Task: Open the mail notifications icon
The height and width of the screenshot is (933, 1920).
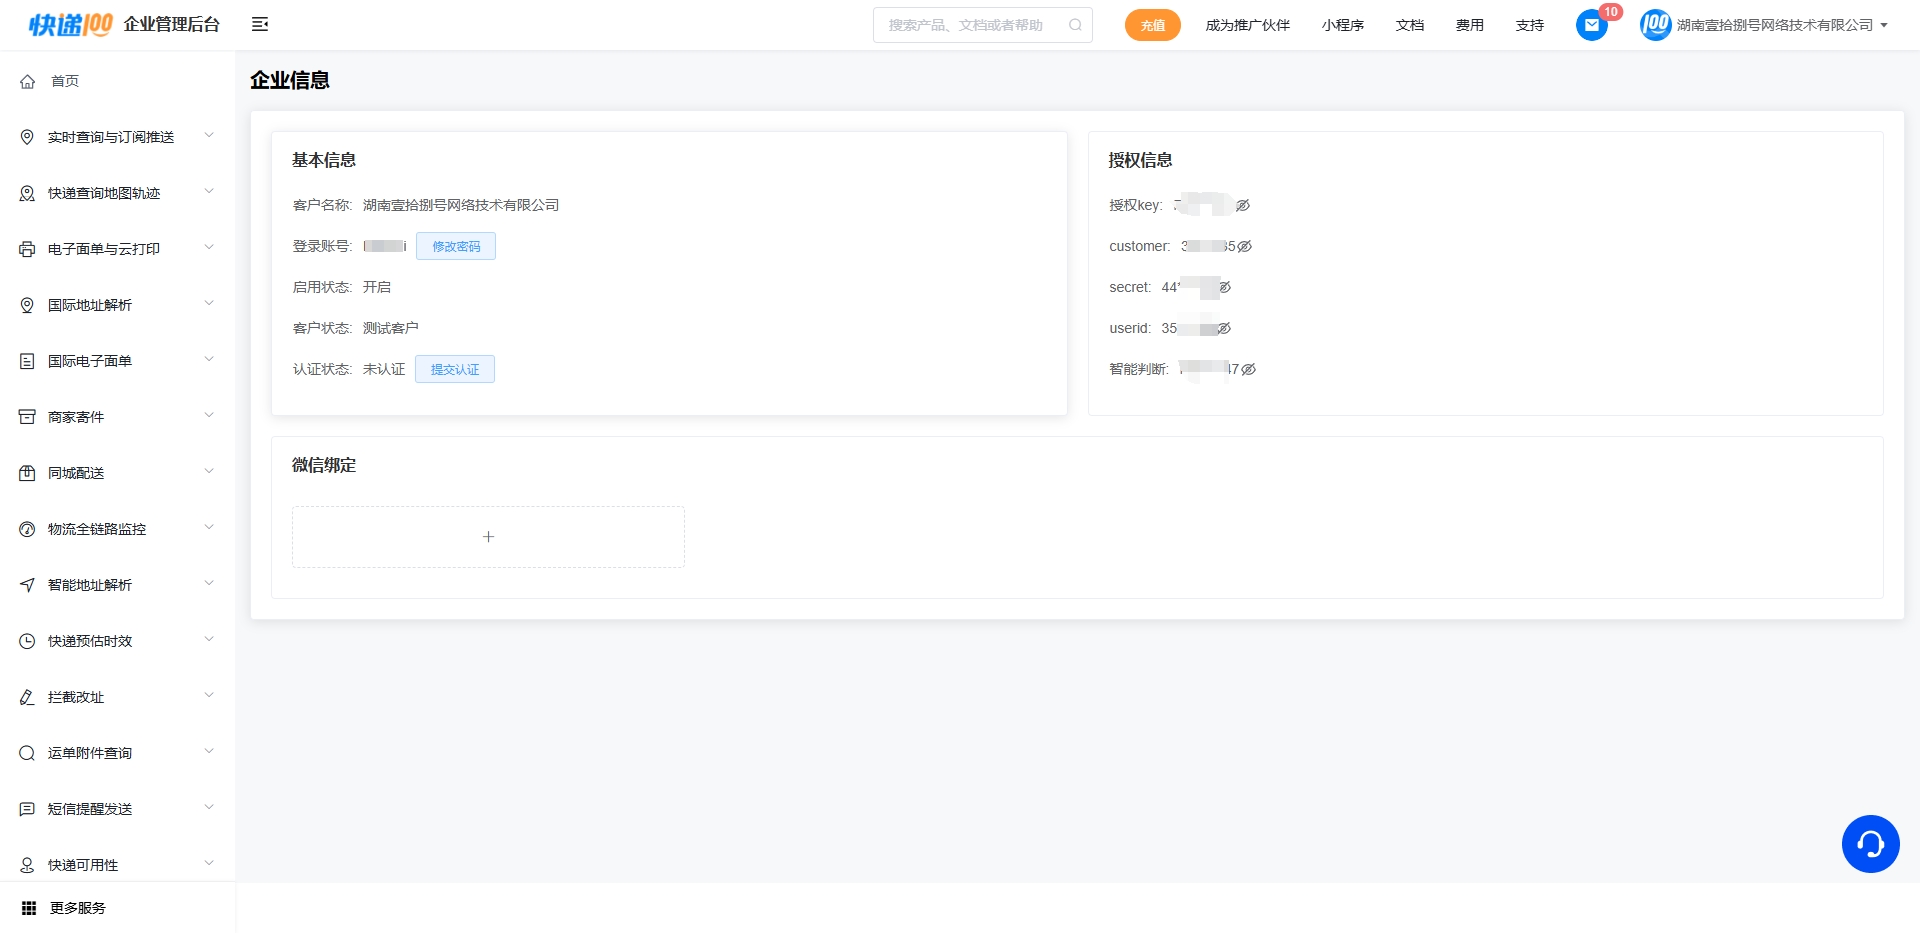Action: click(x=1591, y=25)
